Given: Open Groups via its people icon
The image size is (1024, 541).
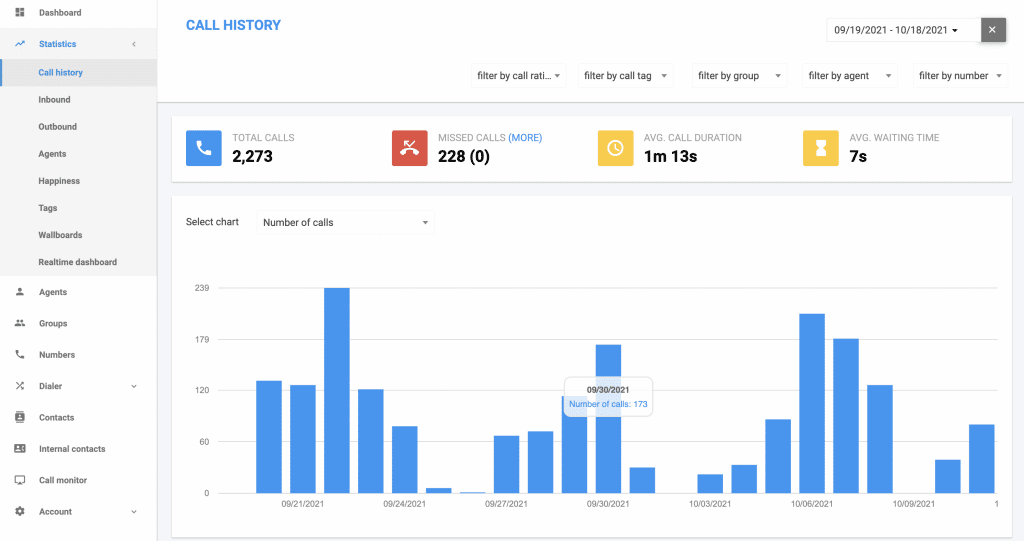Looking at the screenshot, I should [x=20, y=323].
